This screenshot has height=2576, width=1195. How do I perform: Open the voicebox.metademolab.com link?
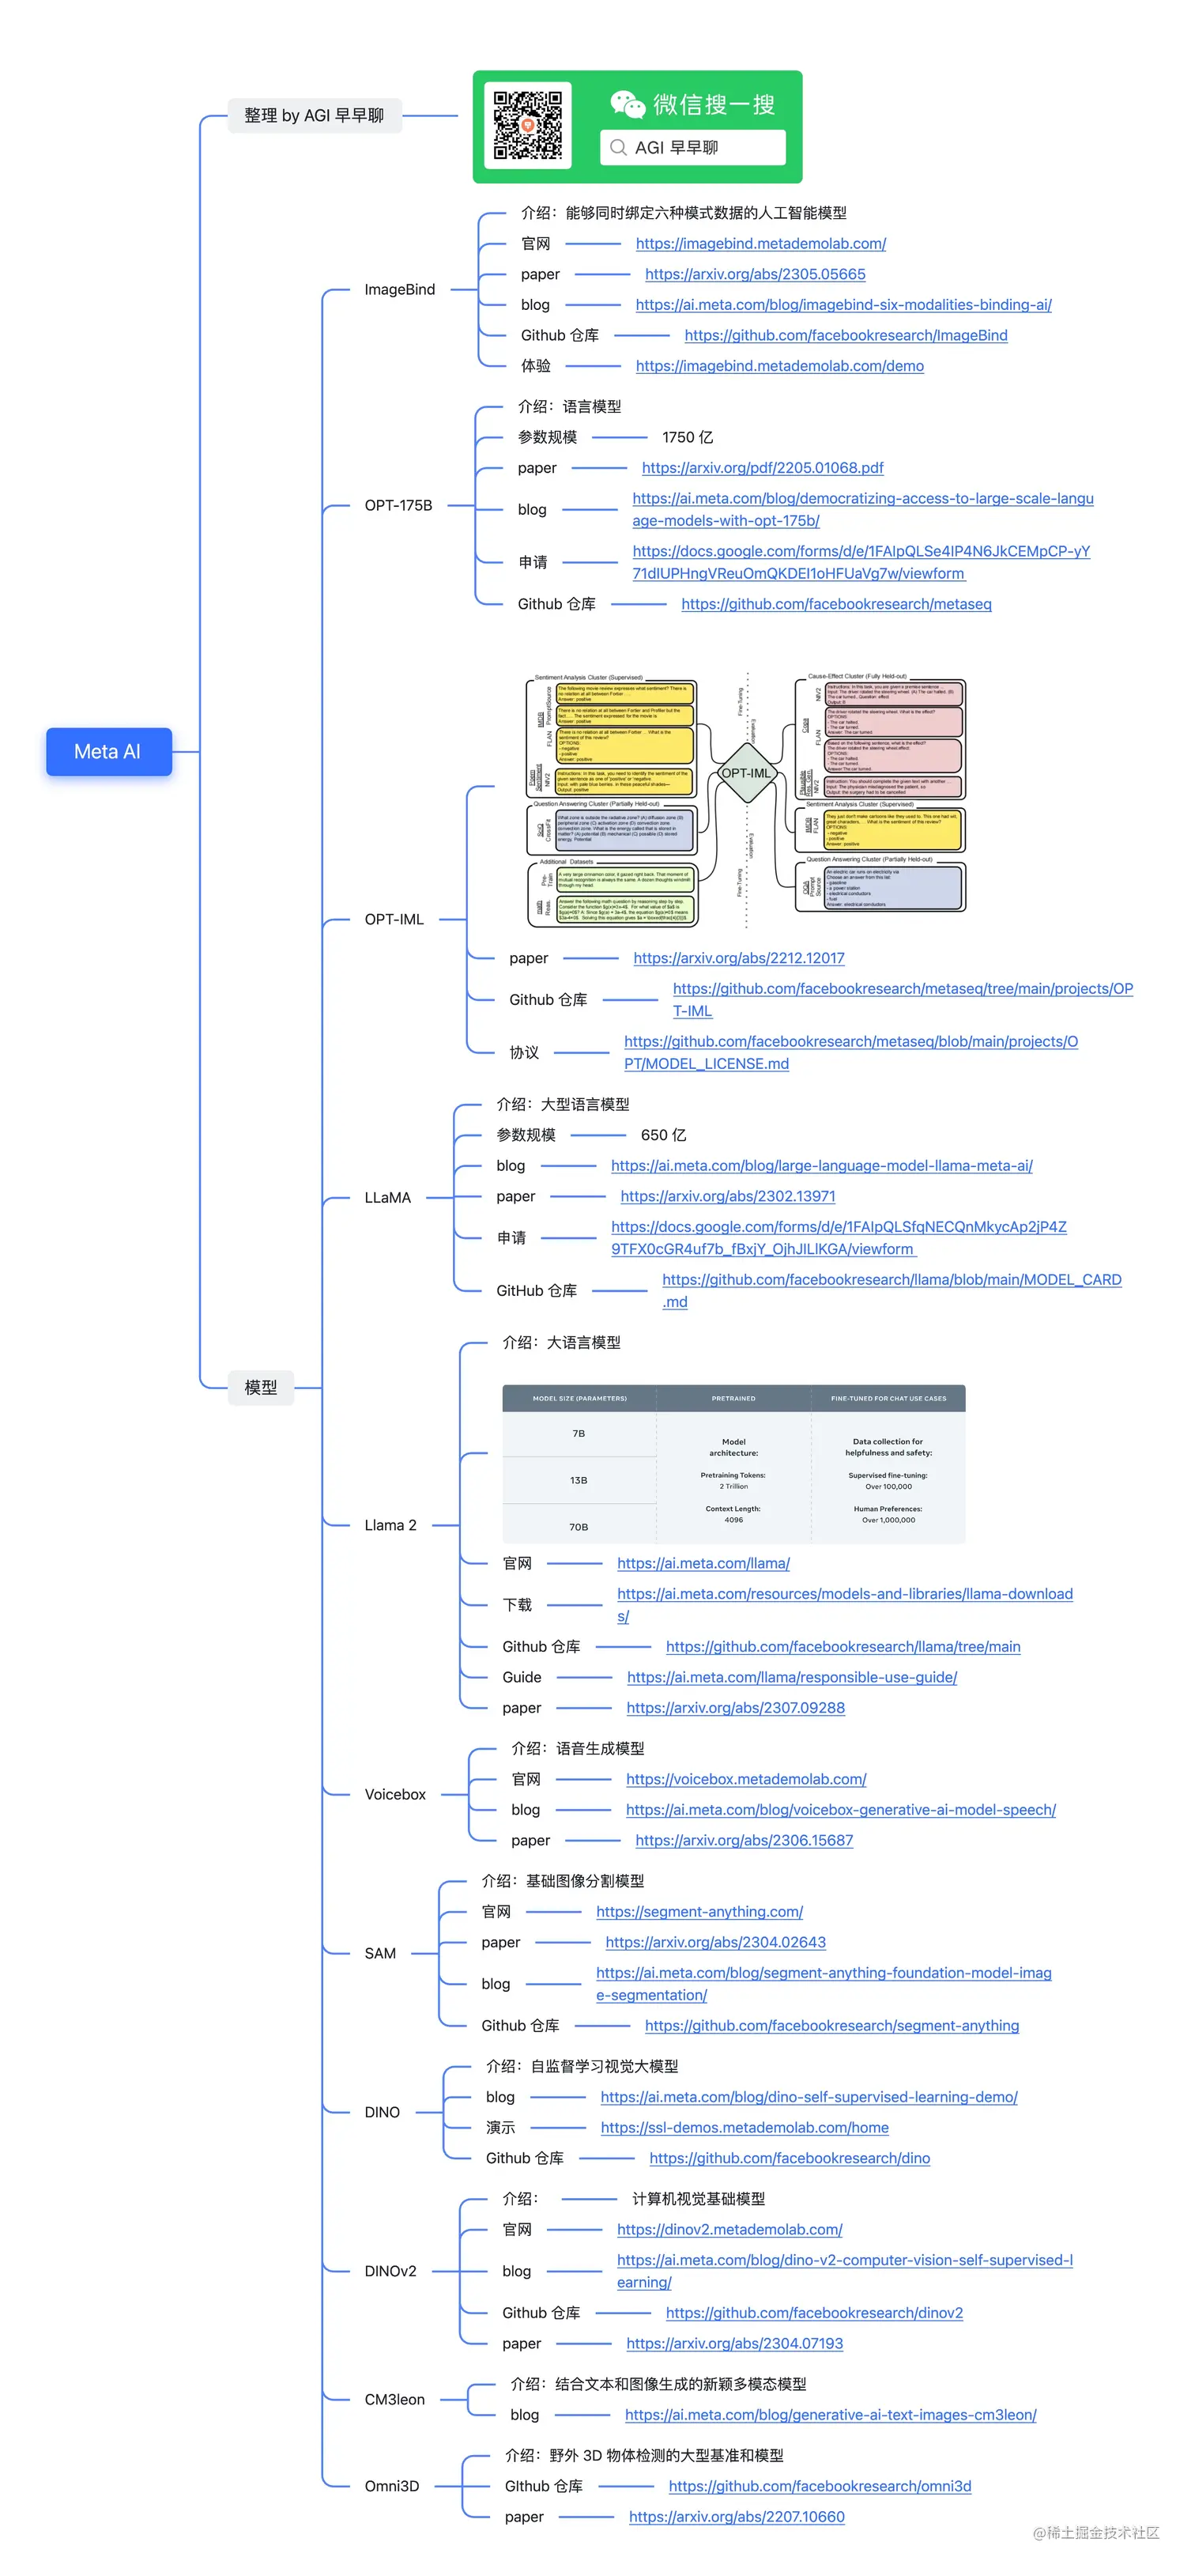(x=746, y=1779)
